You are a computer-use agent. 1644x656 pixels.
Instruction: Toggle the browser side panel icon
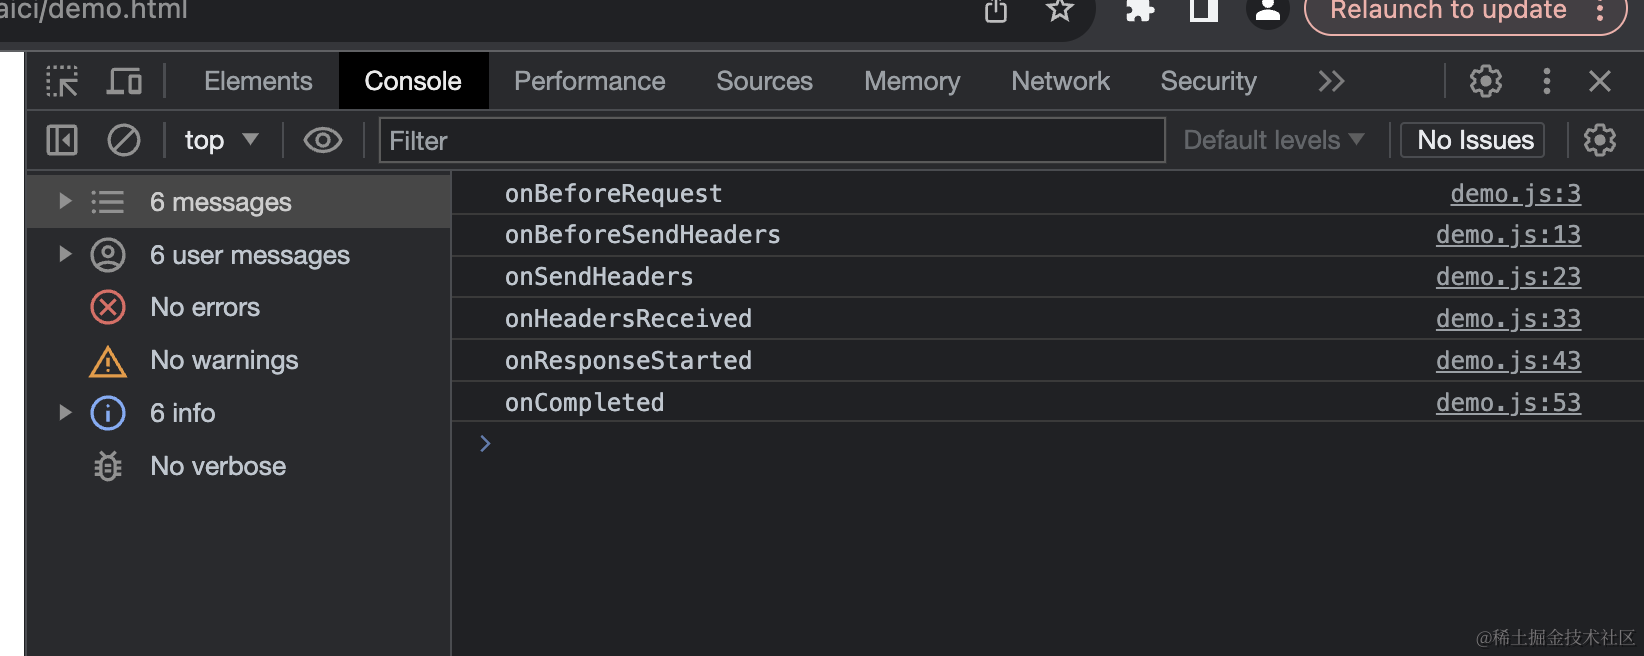tap(1203, 11)
